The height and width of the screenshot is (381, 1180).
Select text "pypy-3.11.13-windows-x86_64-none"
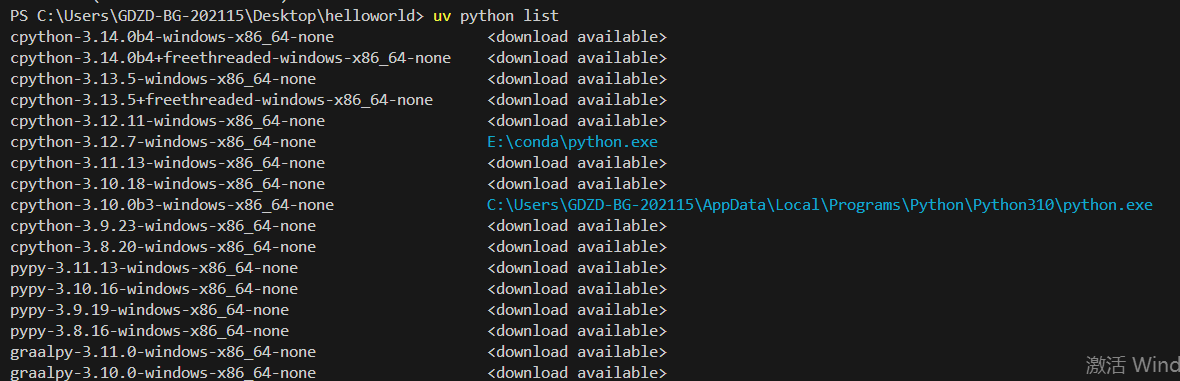pyautogui.click(x=154, y=268)
